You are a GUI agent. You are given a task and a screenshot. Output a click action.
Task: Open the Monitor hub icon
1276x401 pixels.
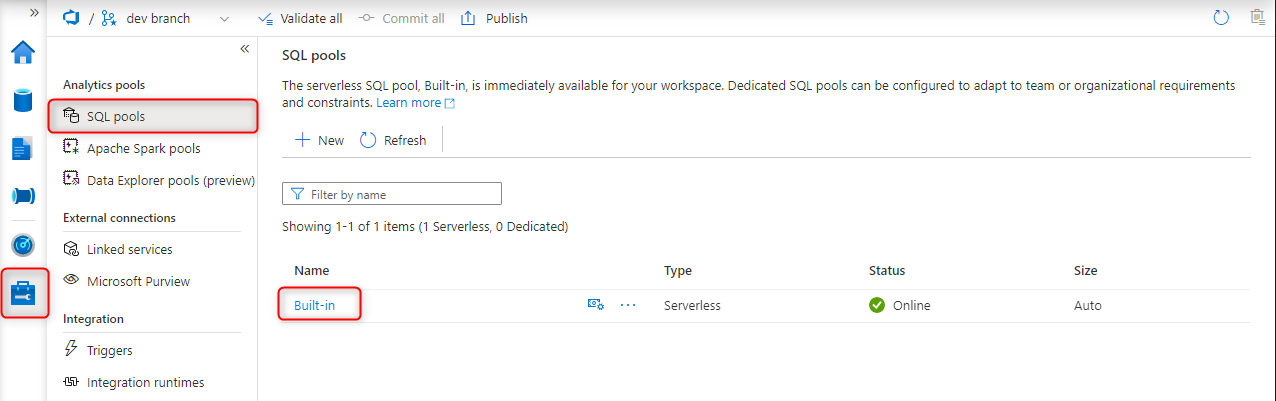click(22, 244)
